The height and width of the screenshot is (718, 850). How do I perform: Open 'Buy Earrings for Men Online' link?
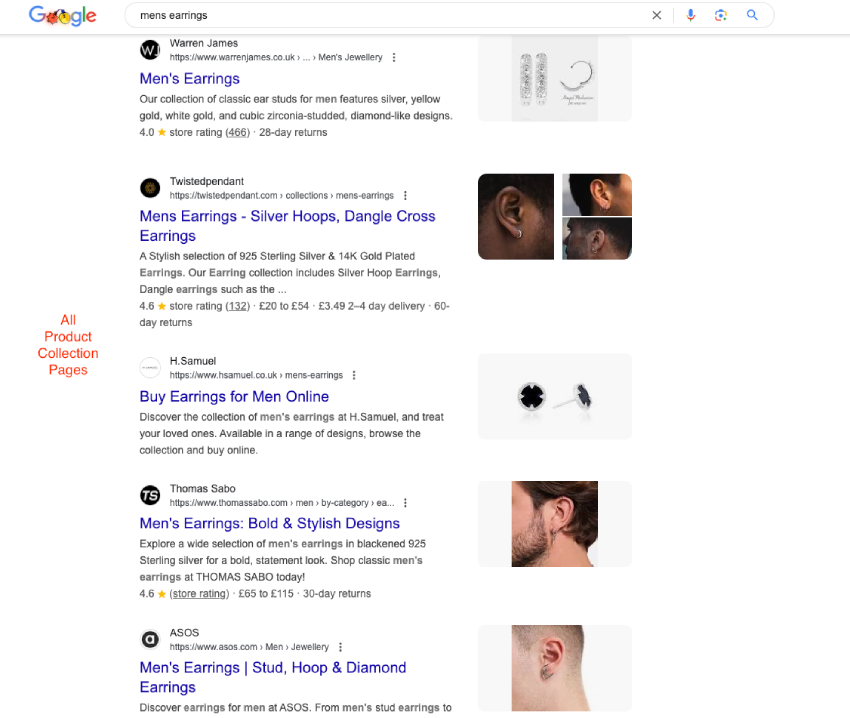pyautogui.click(x=234, y=396)
